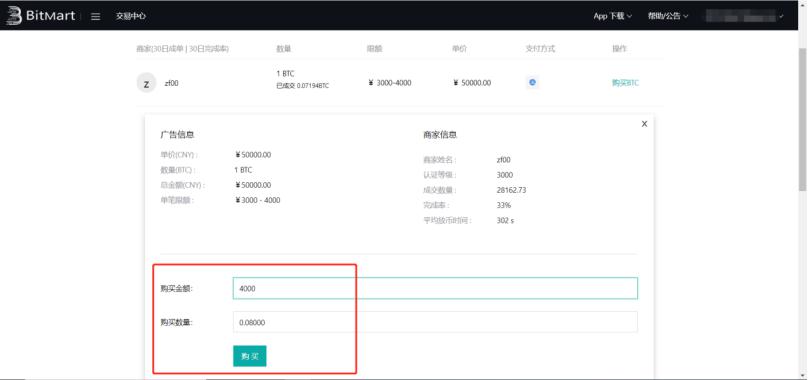Click the 单价 column header
This screenshot has width=808, height=380.
(x=460, y=48)
